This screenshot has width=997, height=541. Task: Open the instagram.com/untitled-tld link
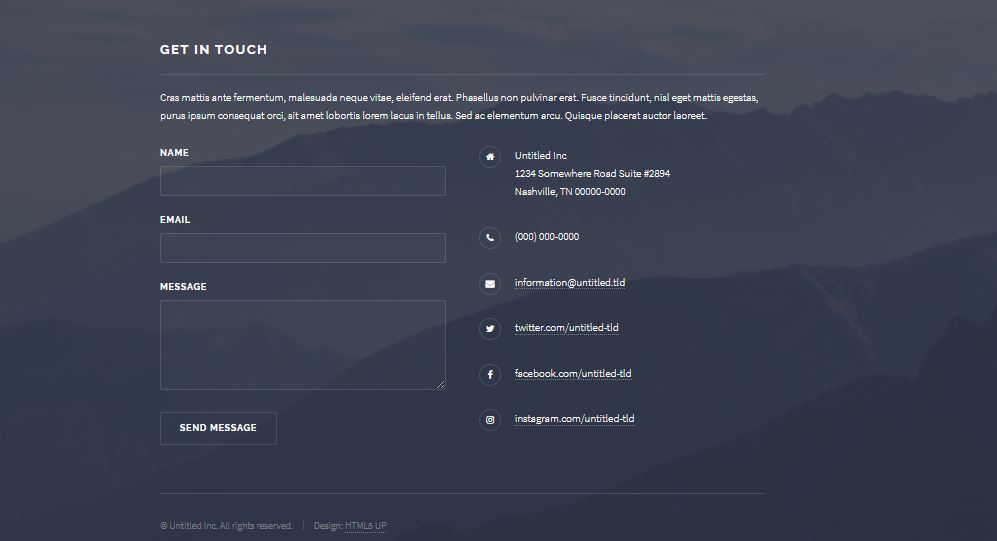tap(574, 418)
